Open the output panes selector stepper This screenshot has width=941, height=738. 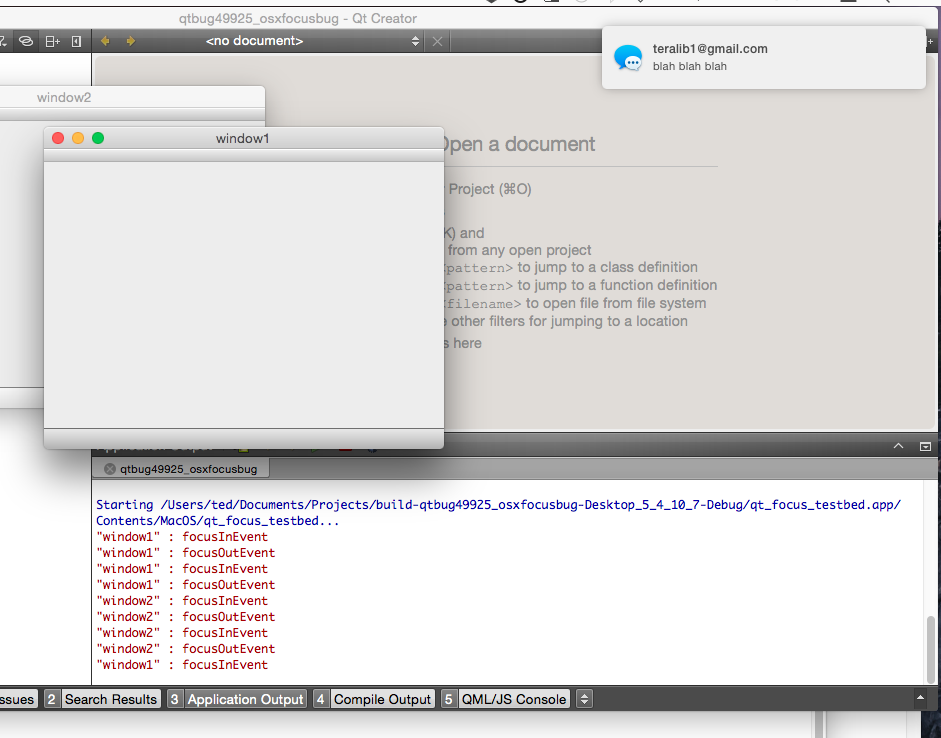(x=585, y=699)
